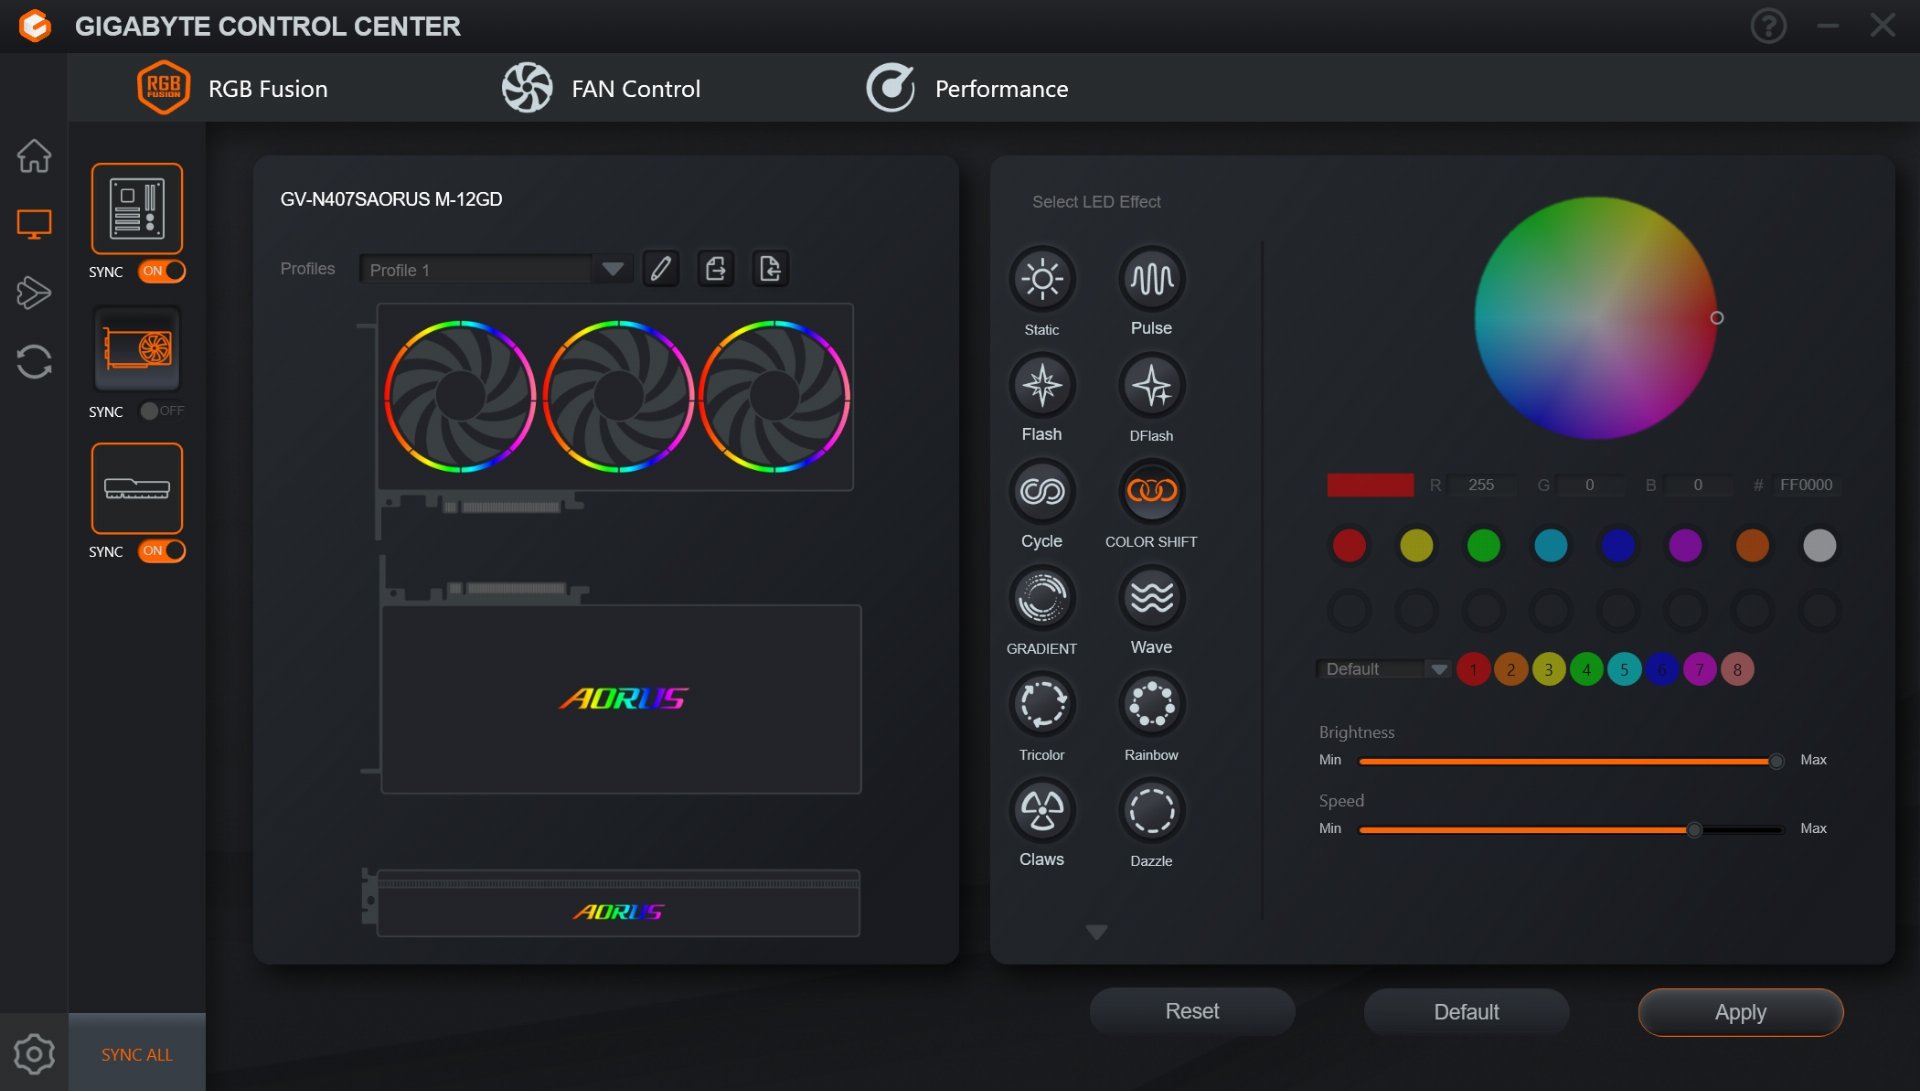This screenshot has width=1920, height=1091.
Task: Choose the Flash LED effect
Action: point(1042,385)
